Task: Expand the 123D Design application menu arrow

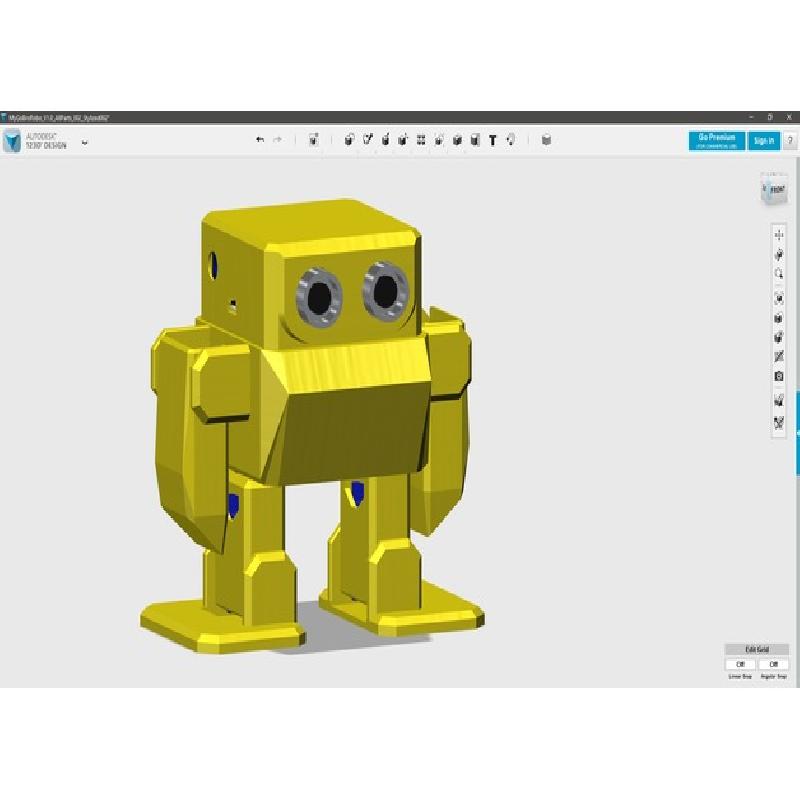Action: pos(85,142)
